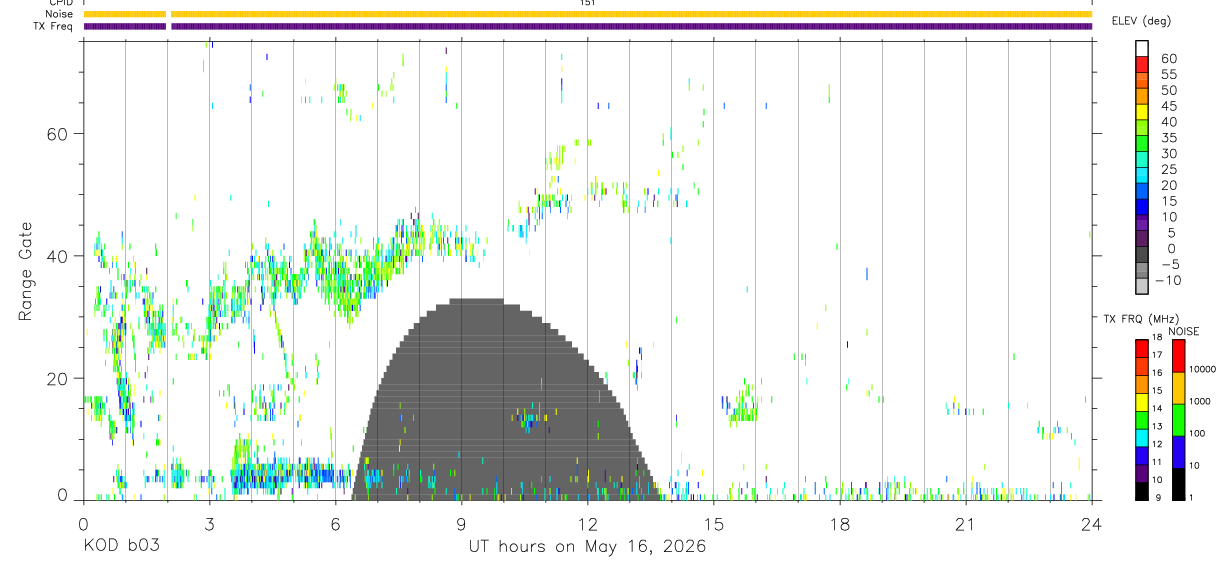Click the yellow Noise strip above the plot

click(x=588, y=14)
